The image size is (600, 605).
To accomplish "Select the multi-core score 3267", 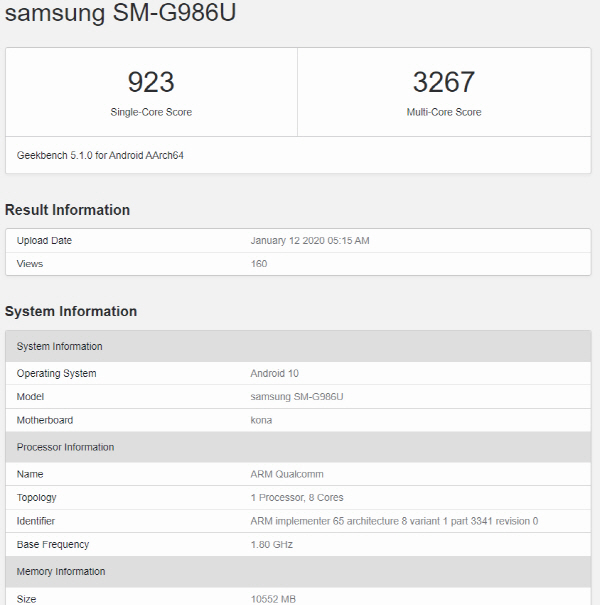I will (444, 82).
